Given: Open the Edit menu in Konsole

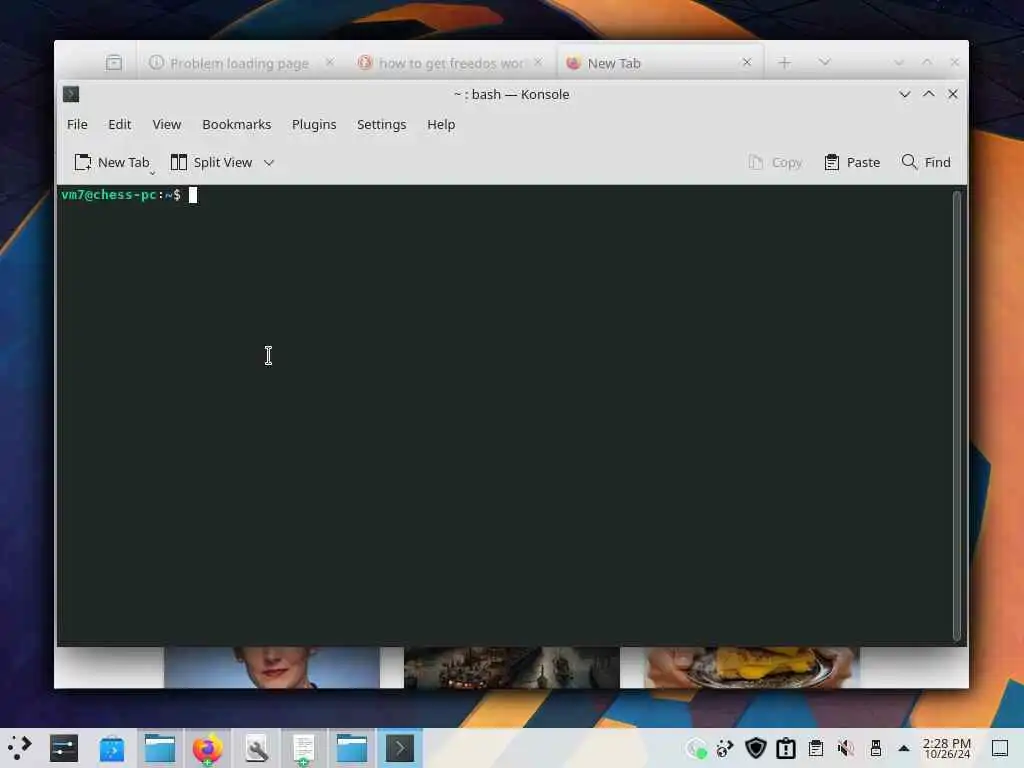Looking at the screenshot, I should pos(120,124).
